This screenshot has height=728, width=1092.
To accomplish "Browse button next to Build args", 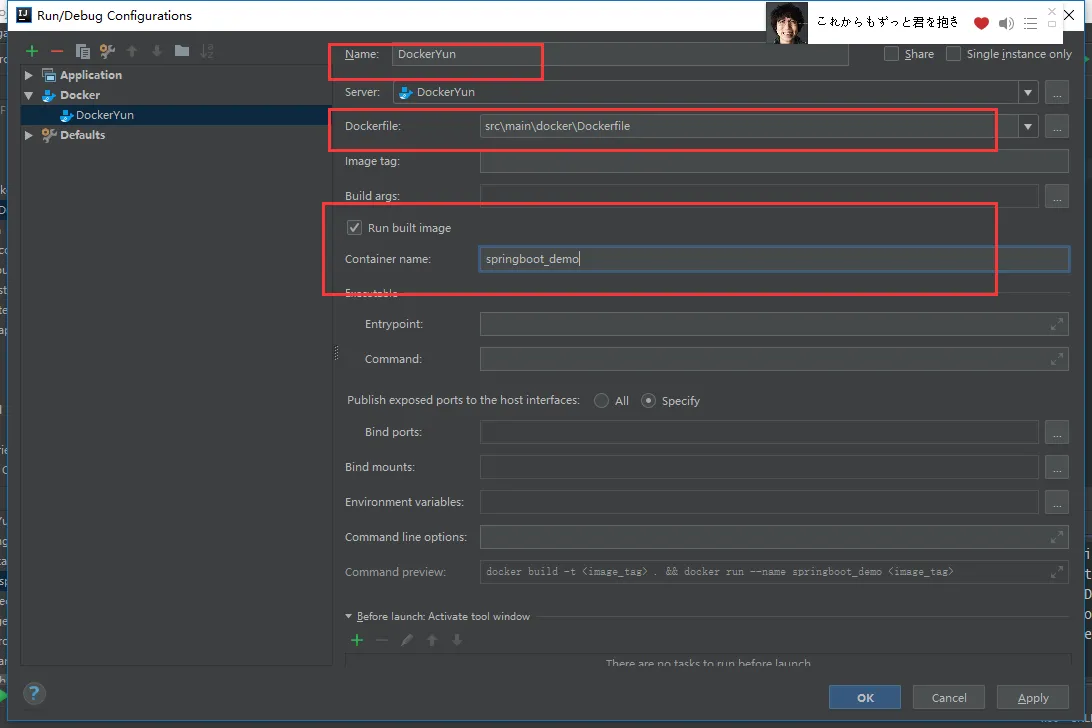I will point(1057,196).
